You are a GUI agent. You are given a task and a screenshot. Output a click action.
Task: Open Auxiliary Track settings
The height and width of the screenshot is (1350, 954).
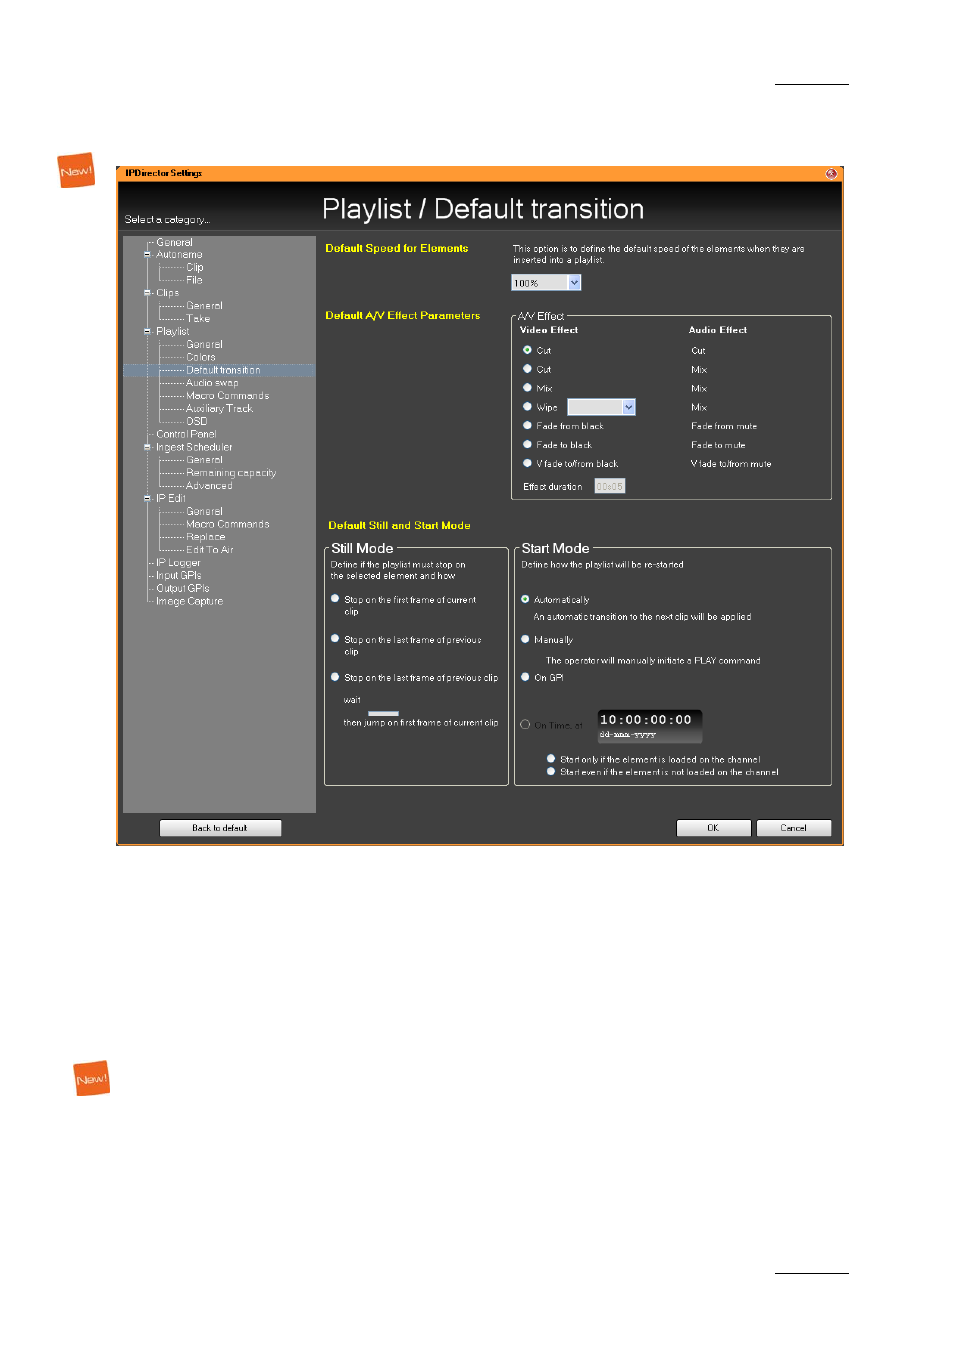tap(220, 408)
